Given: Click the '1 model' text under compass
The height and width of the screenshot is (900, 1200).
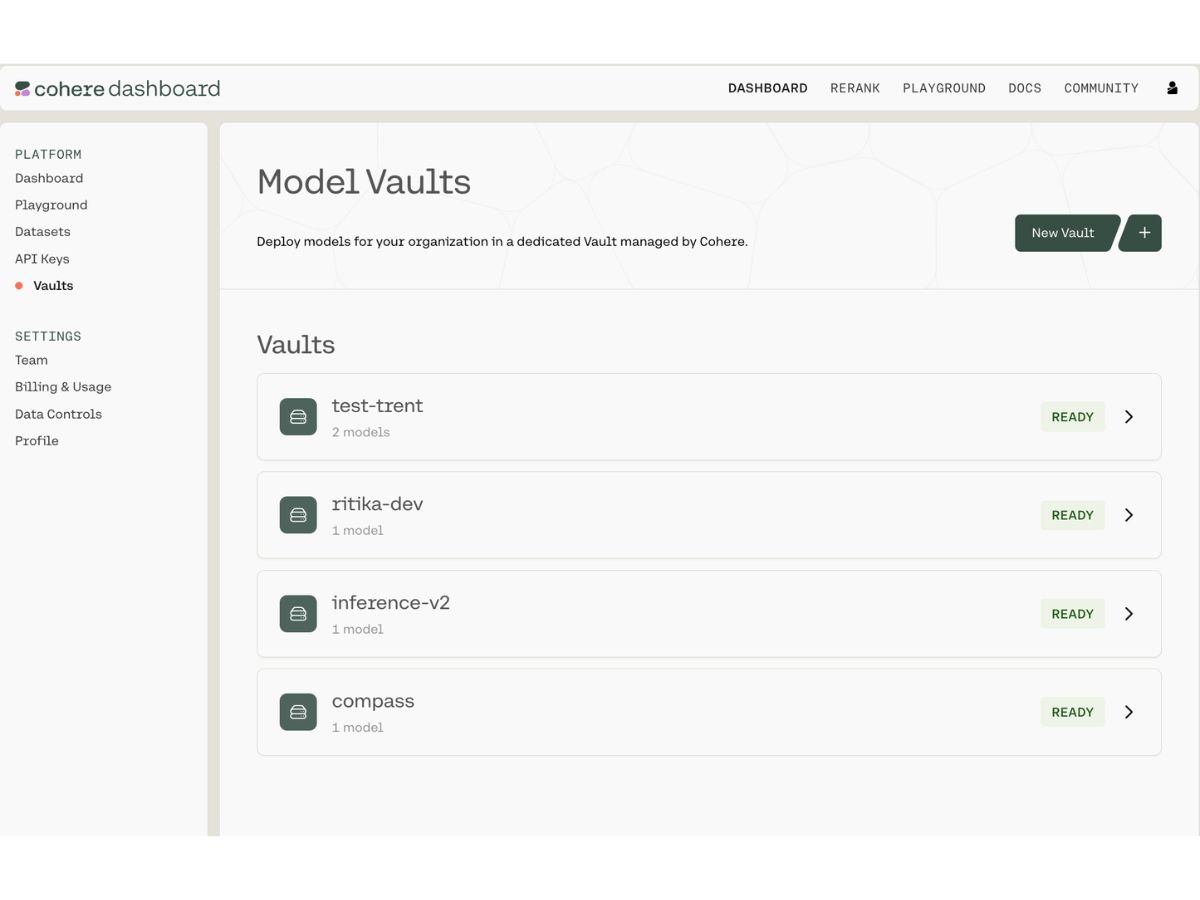Looking at the screenshot, I should click(358, 728).
